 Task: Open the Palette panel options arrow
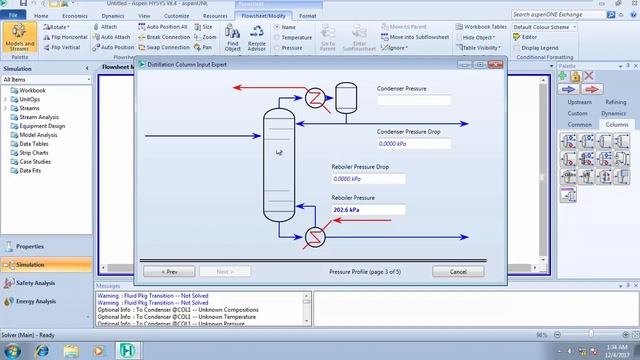pyautogui.click(x=620, y=66)
